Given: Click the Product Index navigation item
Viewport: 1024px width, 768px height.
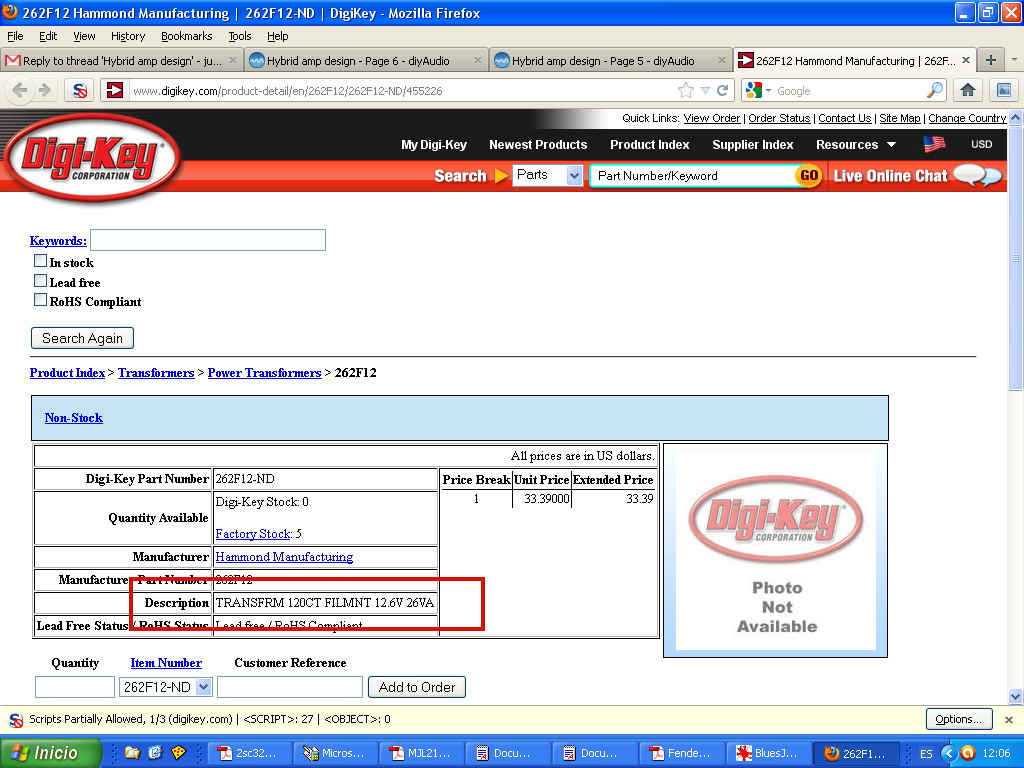Looking at the screenshot, I should [x=650, y=144].
